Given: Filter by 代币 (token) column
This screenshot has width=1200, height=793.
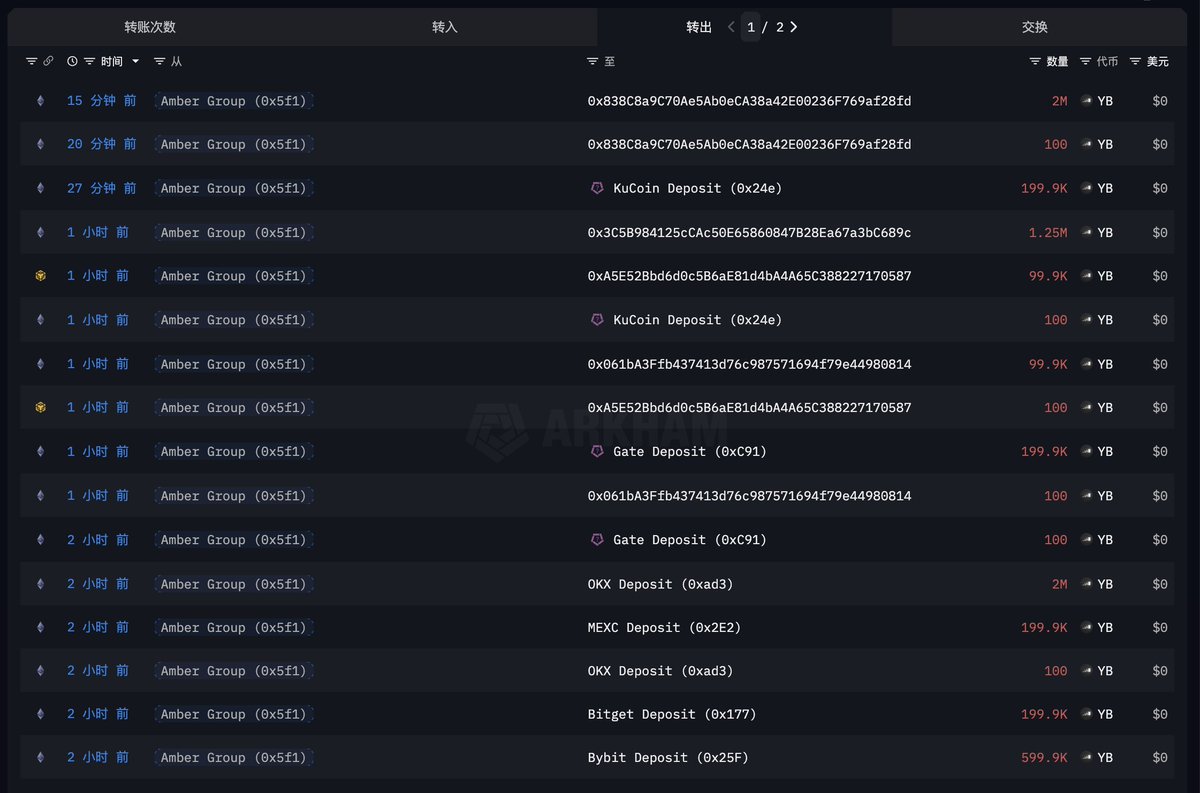Looking at the screenshot, I should (x=1085, y=62).
